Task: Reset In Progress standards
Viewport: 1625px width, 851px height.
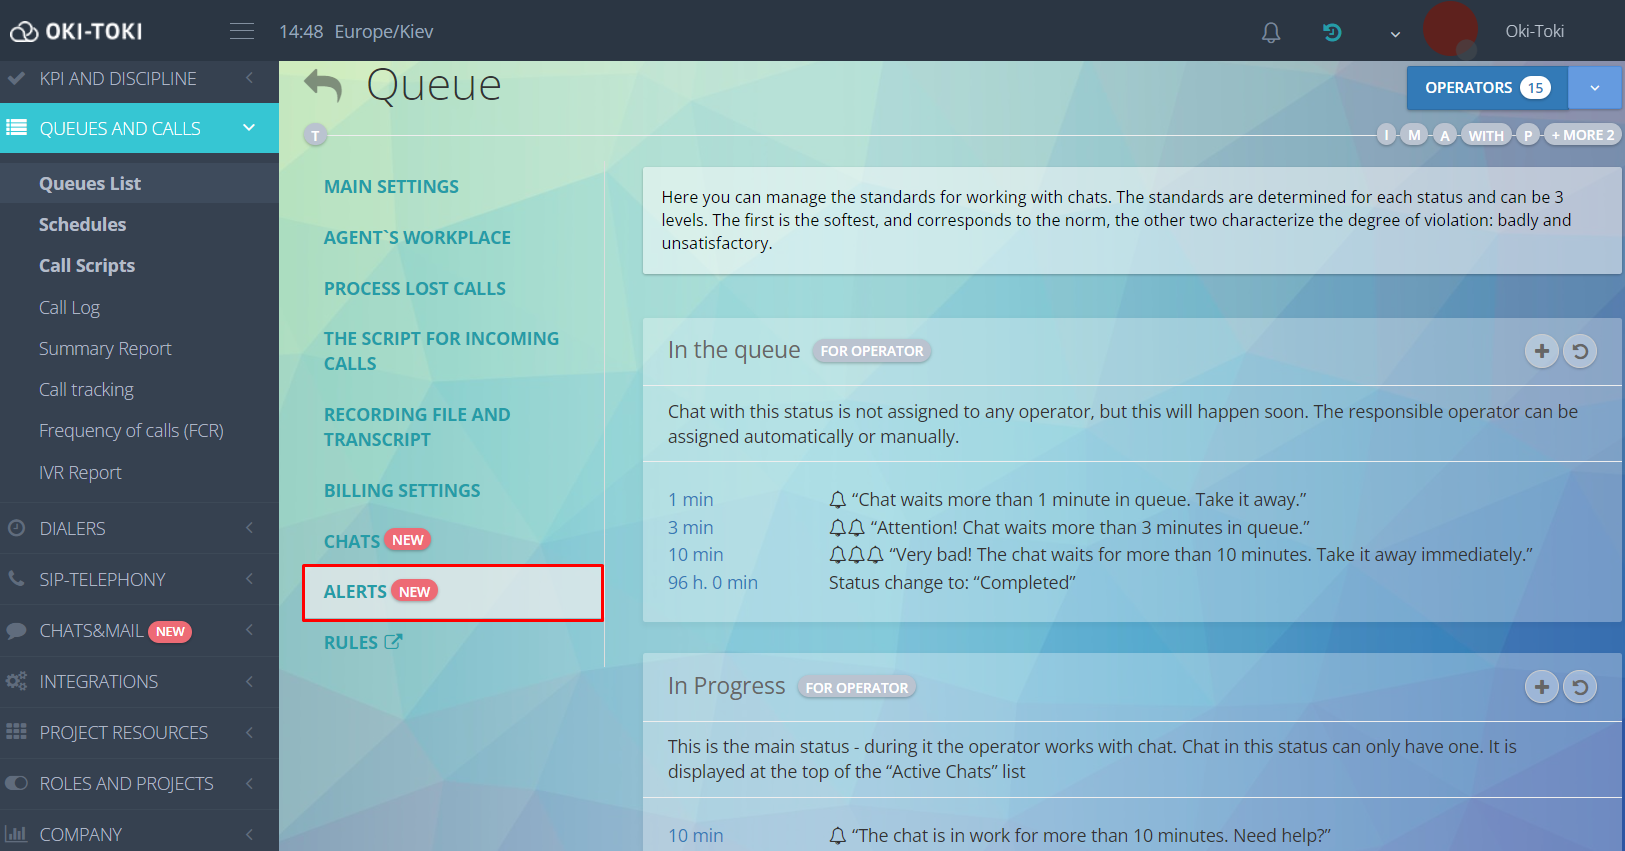Action: point(1580,687)
